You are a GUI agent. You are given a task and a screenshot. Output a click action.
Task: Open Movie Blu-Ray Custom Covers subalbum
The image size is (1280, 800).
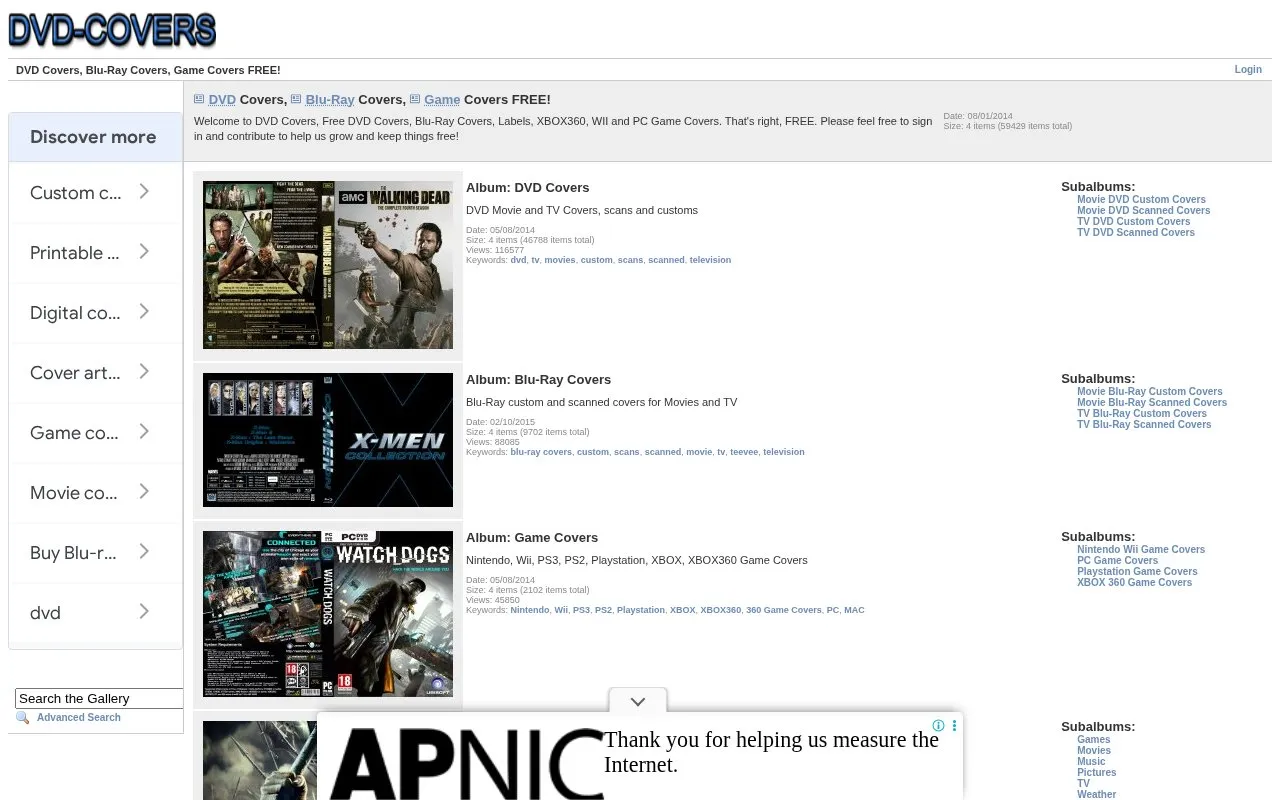(x=1149, y=392)
